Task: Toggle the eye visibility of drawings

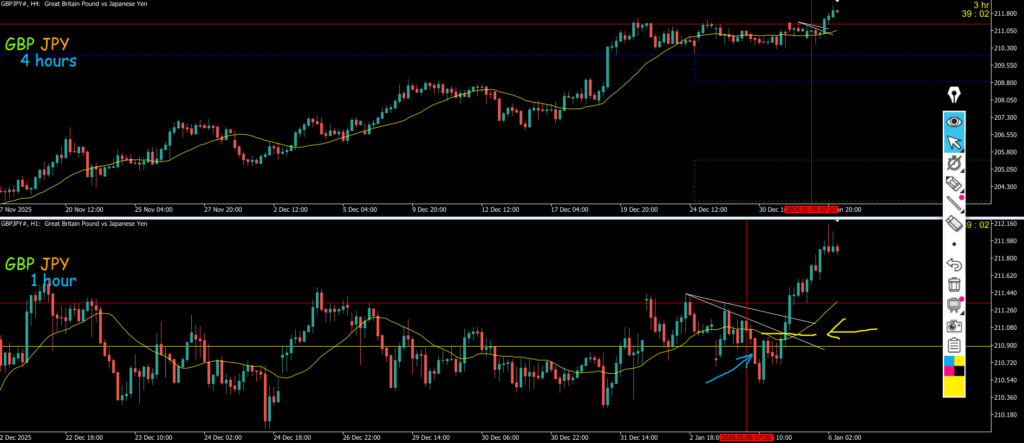Action: pyautogui.click(x=954, y=120)
